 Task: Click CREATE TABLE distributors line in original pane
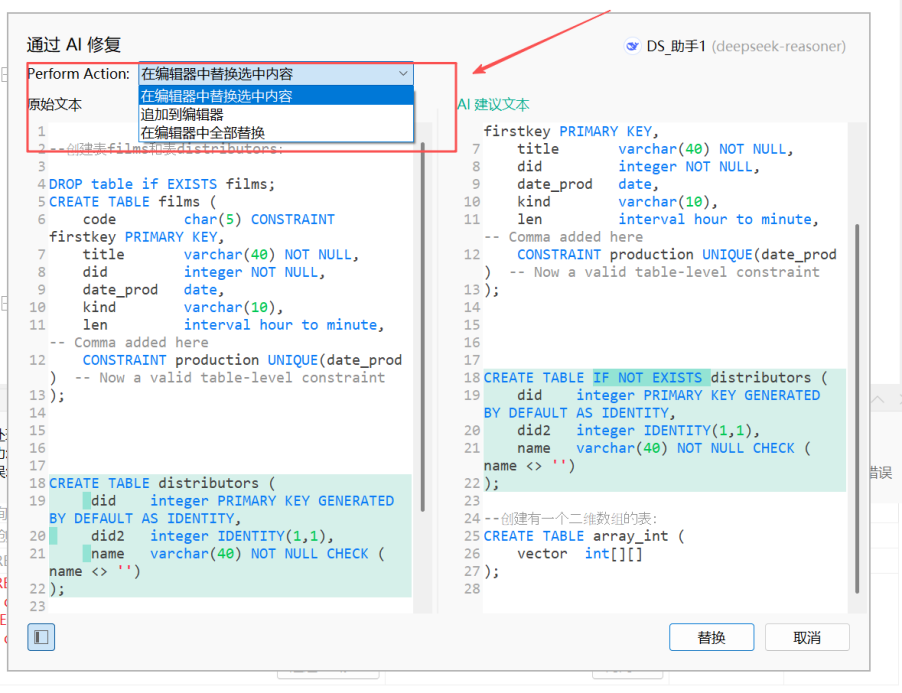coord(161,483)
